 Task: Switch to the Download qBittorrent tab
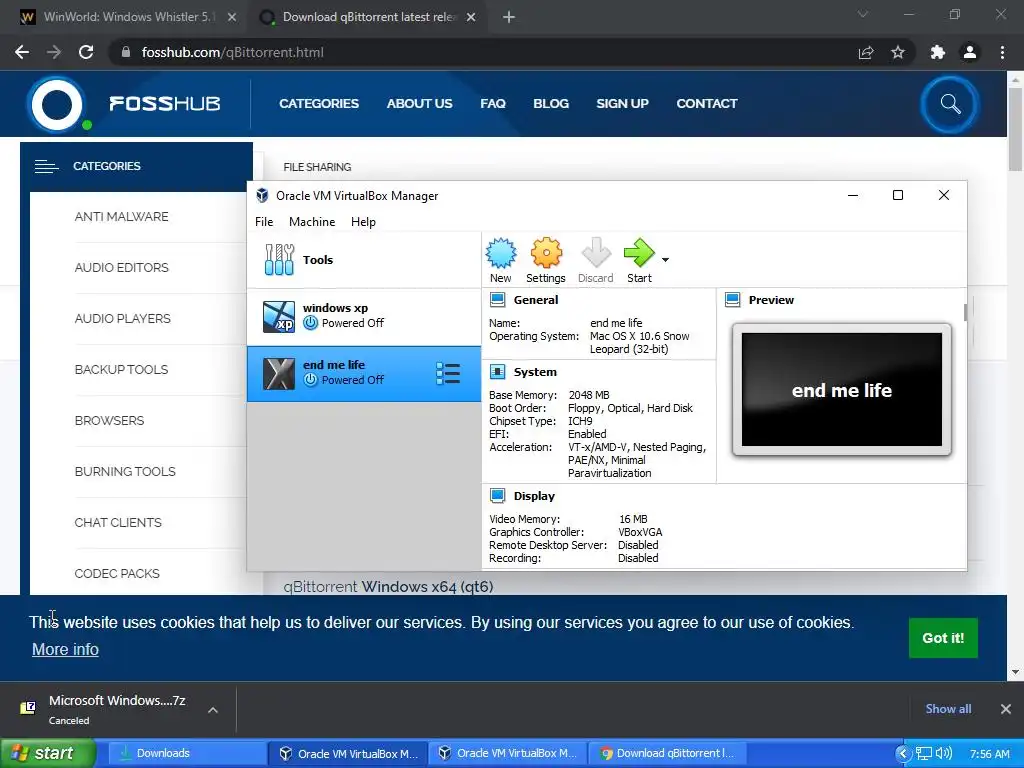369,17
